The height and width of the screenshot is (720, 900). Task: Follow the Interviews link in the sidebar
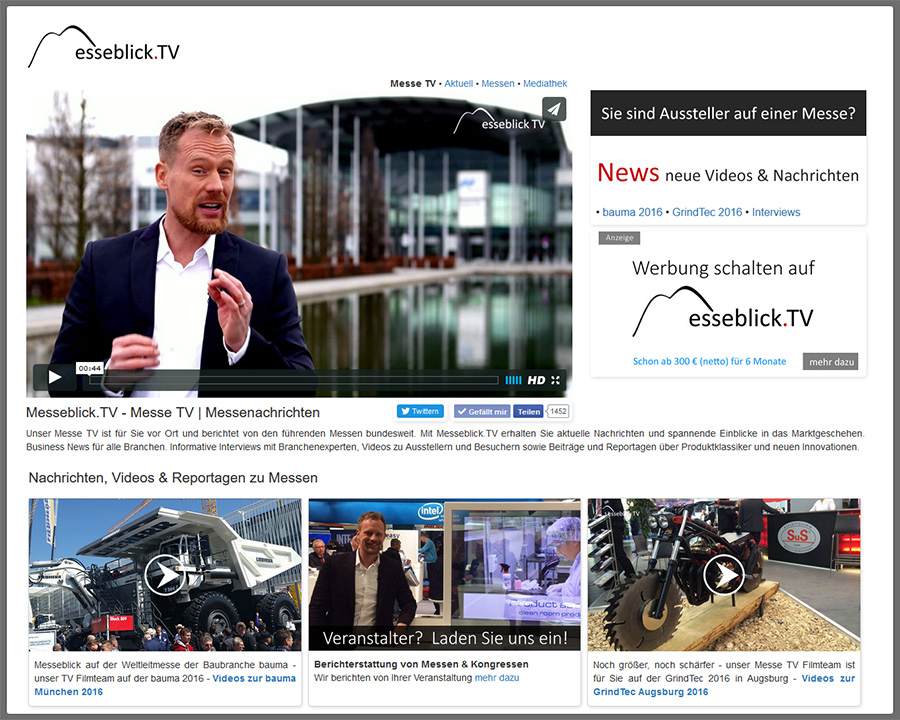(x=776, y=212)
